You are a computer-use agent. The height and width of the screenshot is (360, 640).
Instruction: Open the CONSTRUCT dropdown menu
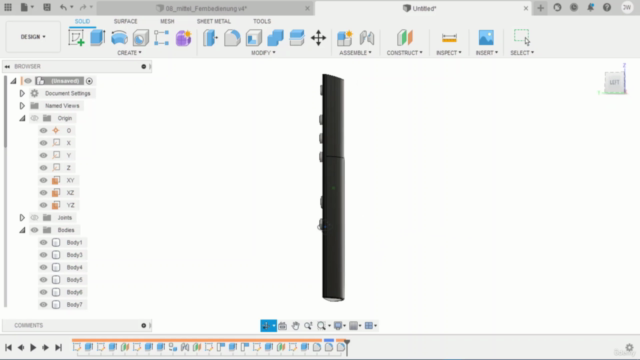tap(404, 53)
